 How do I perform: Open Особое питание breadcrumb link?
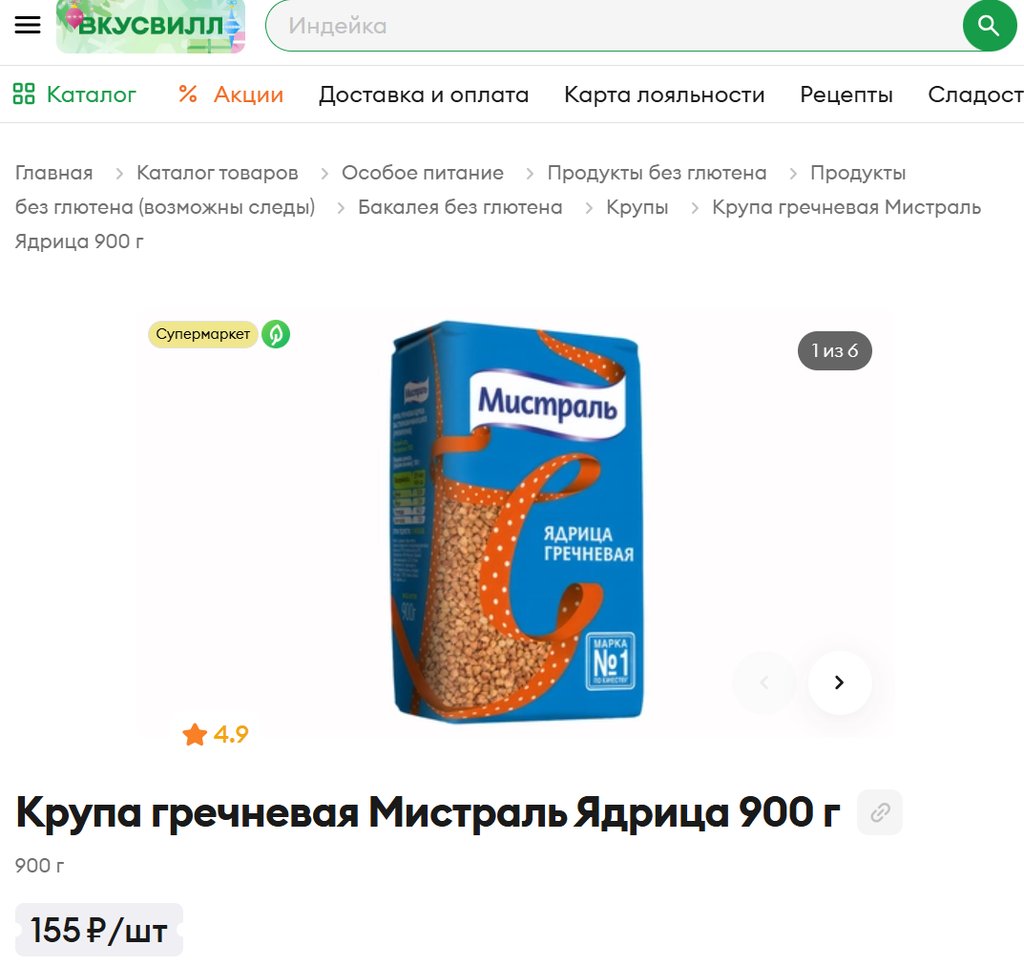(423, 173)
